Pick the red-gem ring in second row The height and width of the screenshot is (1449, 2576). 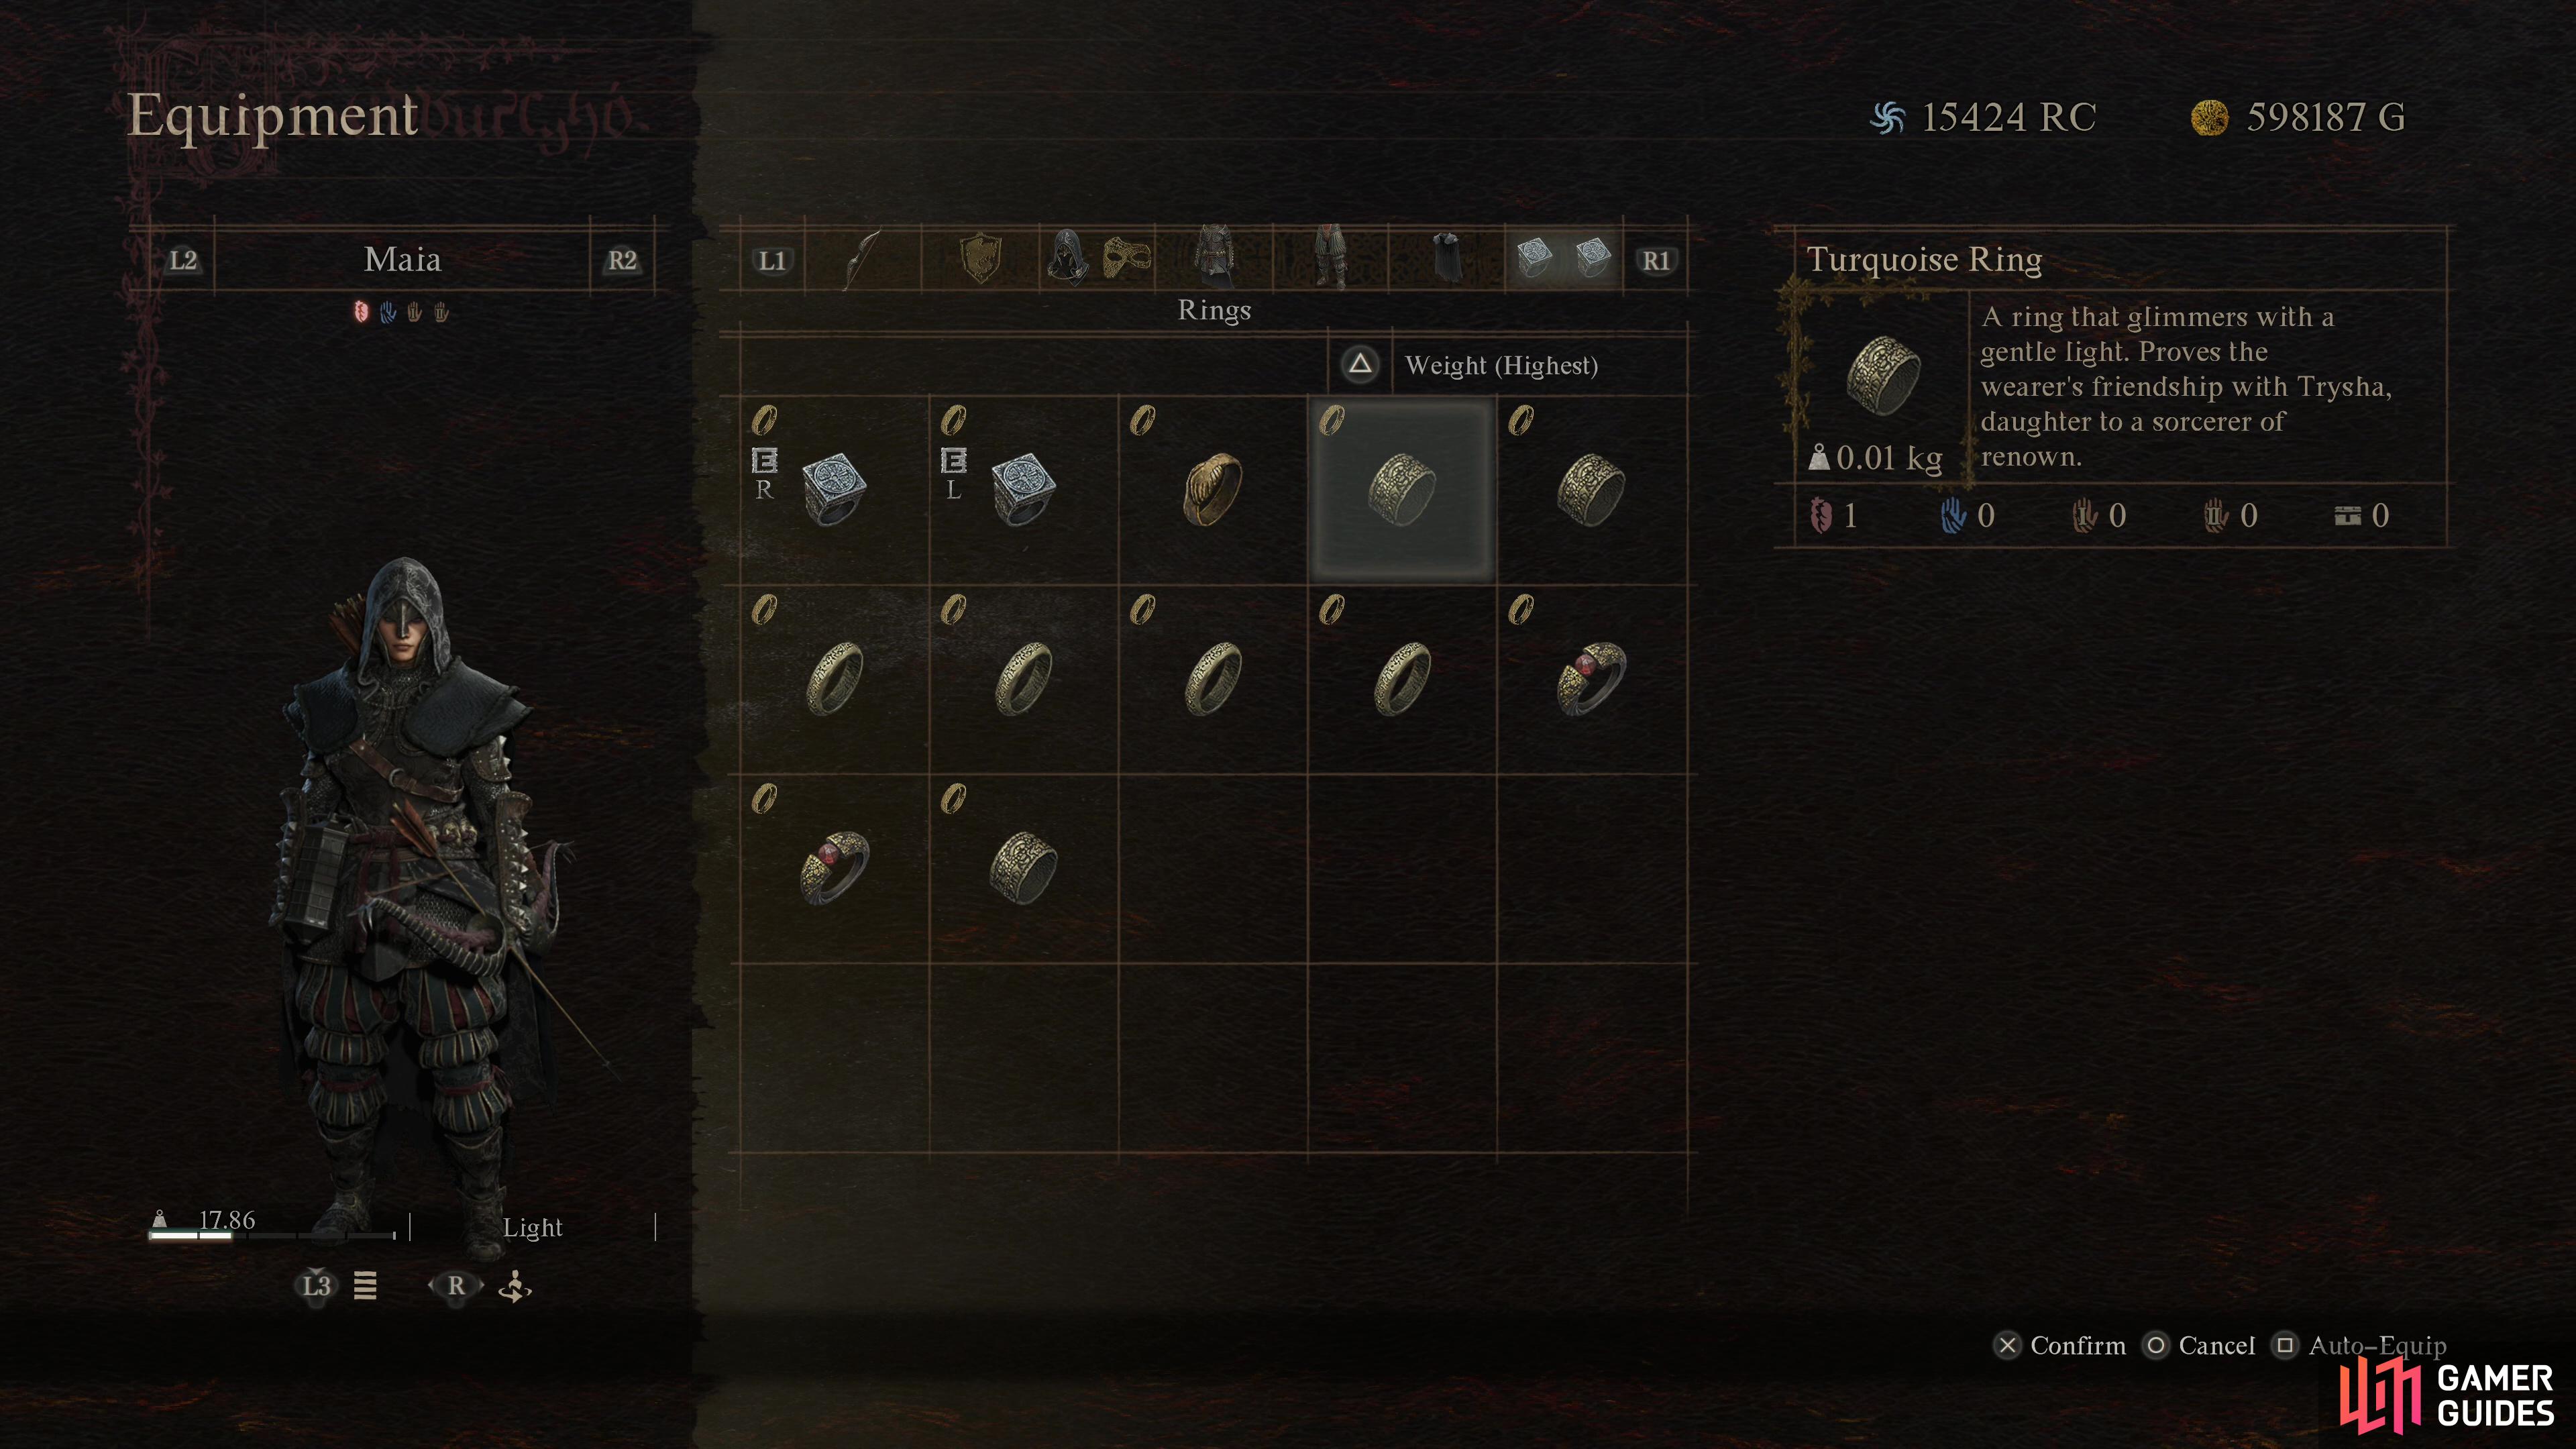1591,679
